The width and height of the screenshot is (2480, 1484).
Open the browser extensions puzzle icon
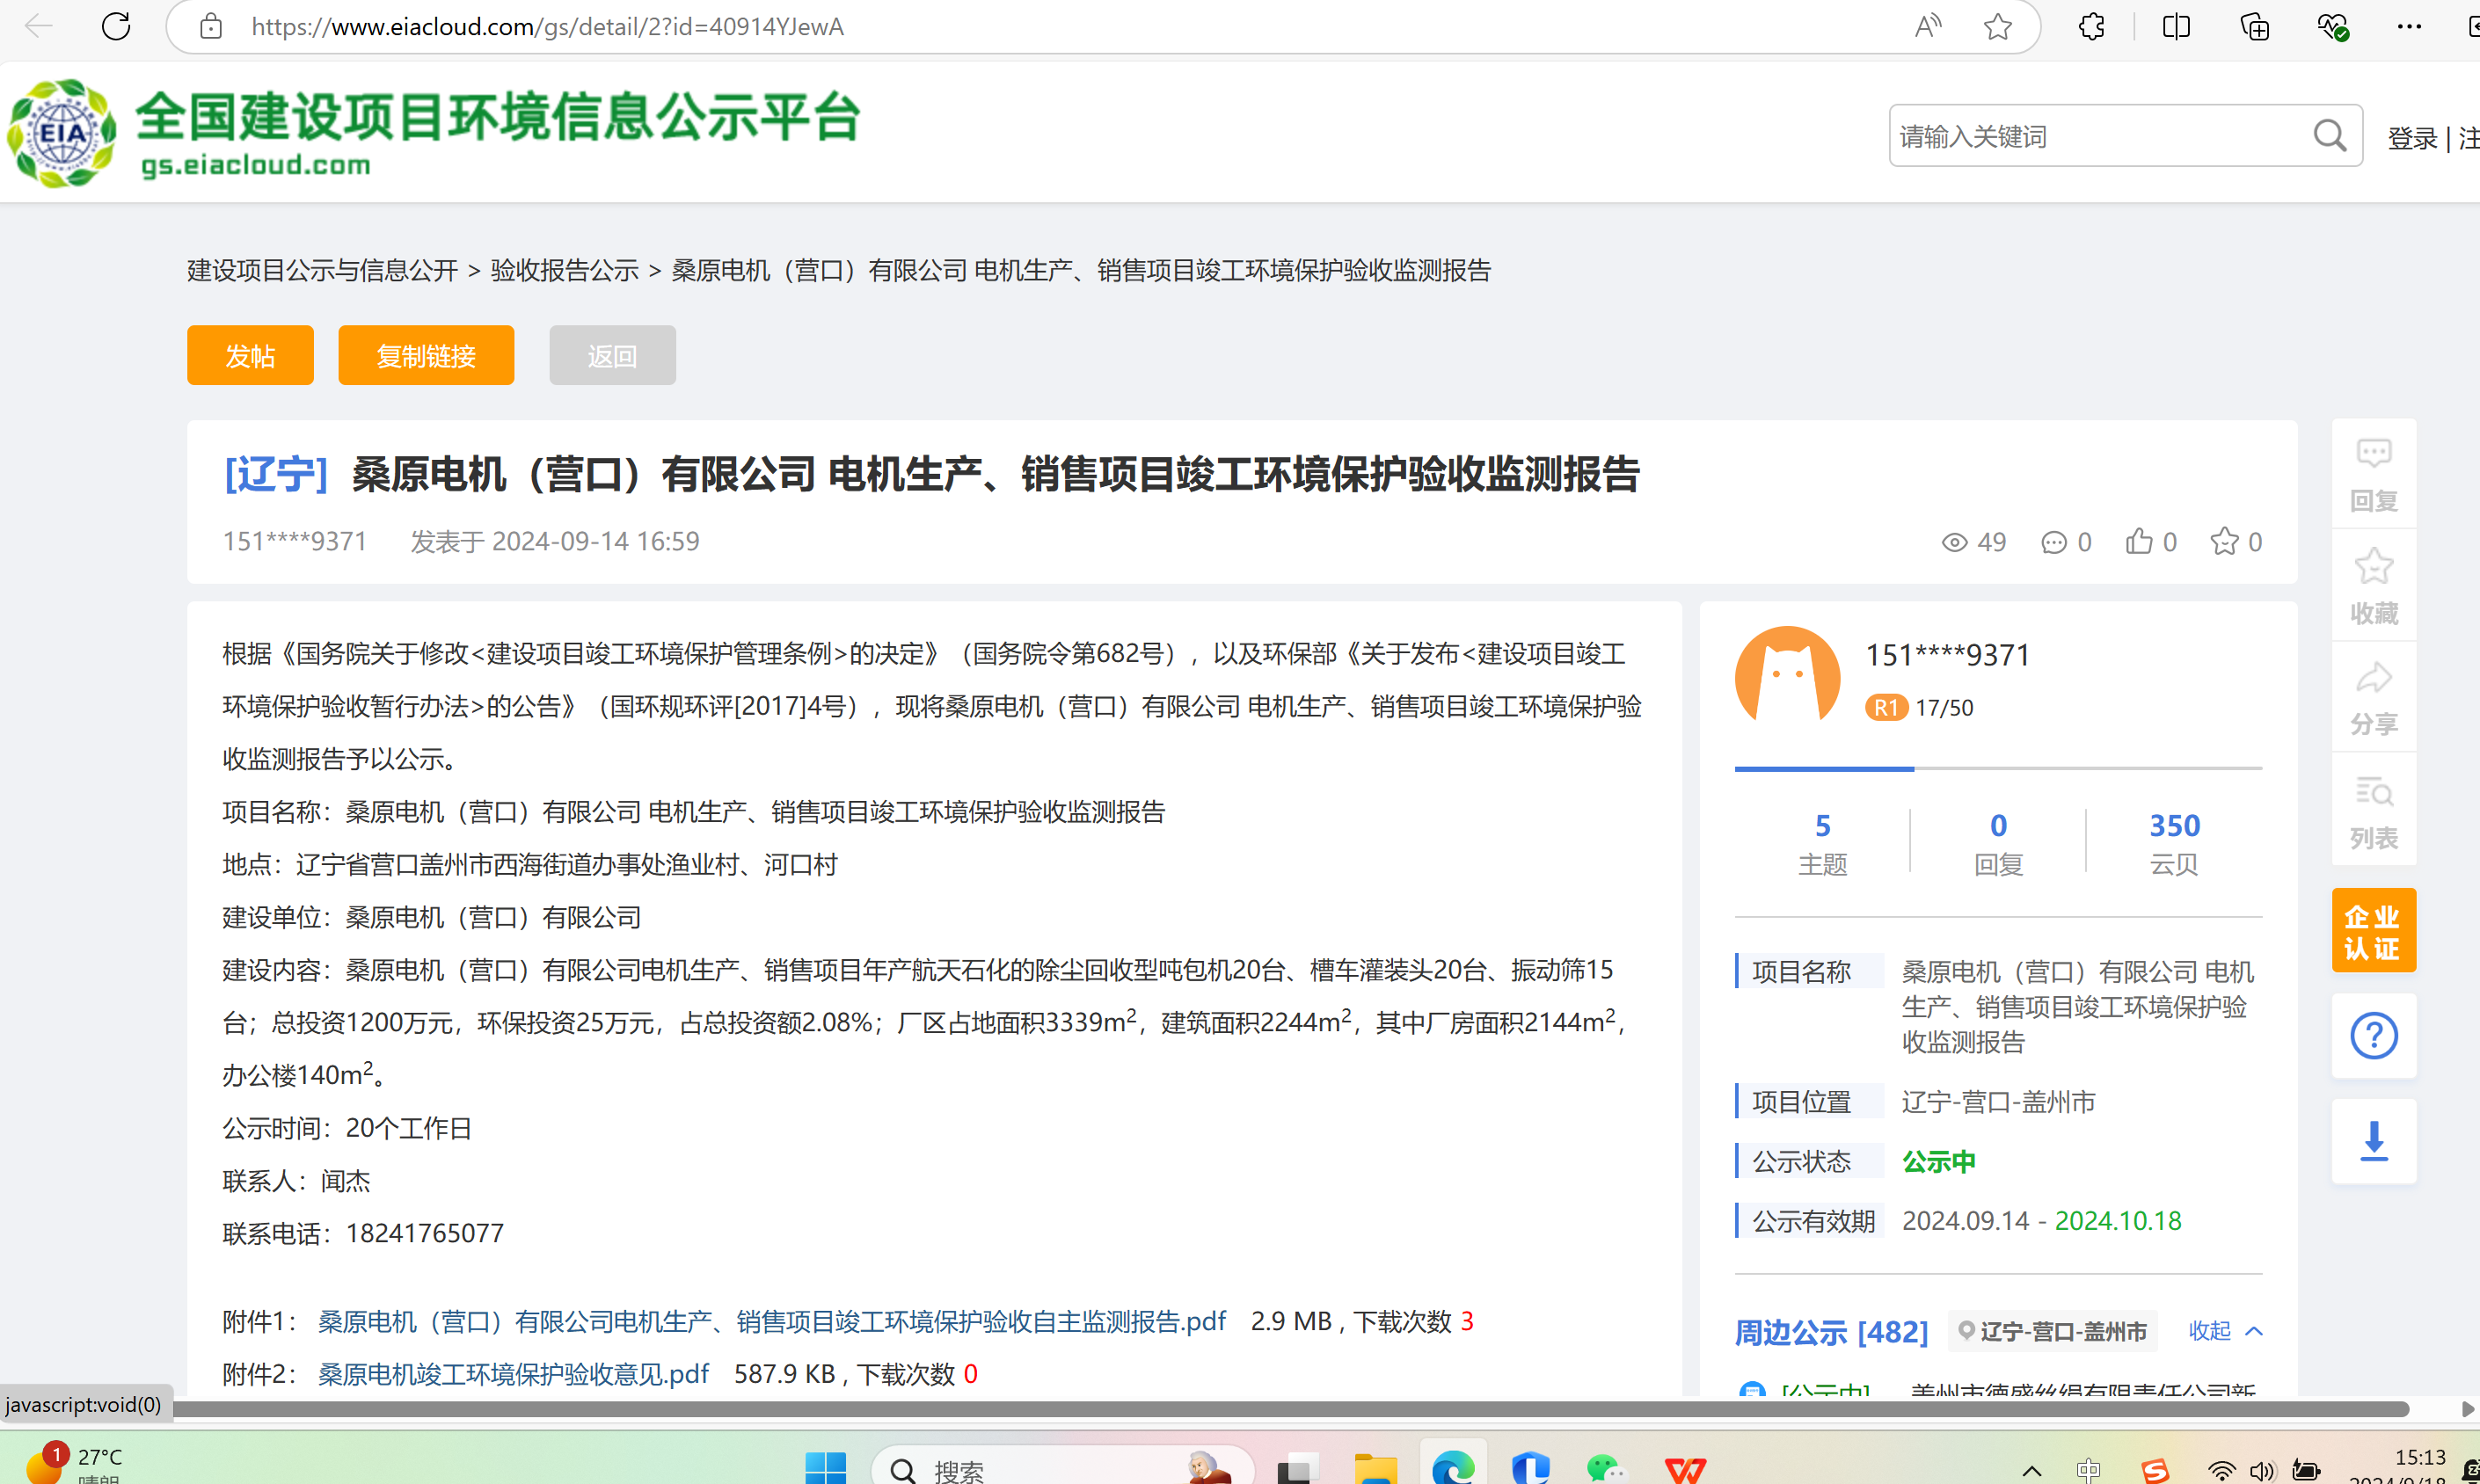[x=2092, y=26]
